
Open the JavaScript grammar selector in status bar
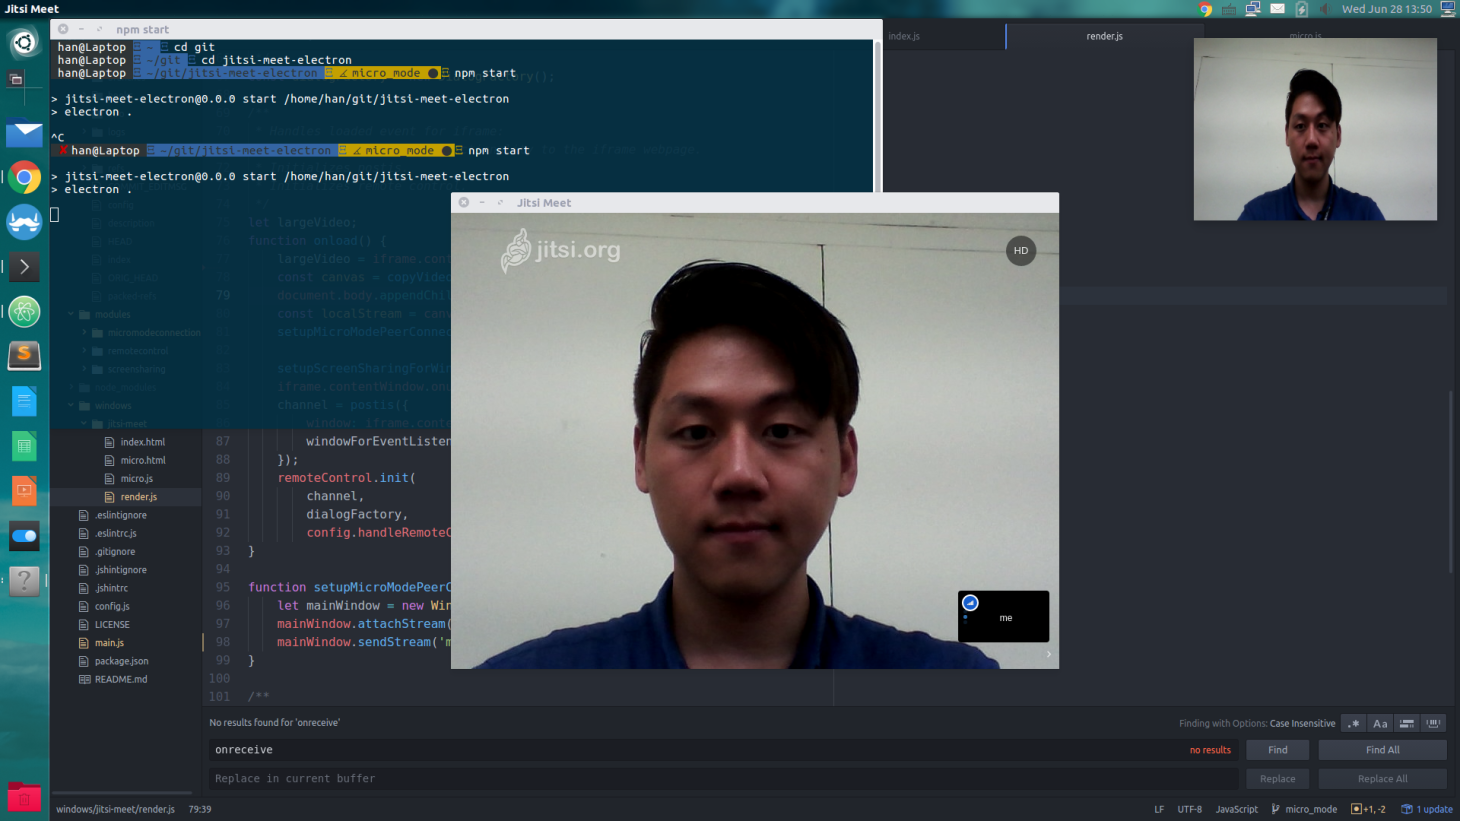1236,809
